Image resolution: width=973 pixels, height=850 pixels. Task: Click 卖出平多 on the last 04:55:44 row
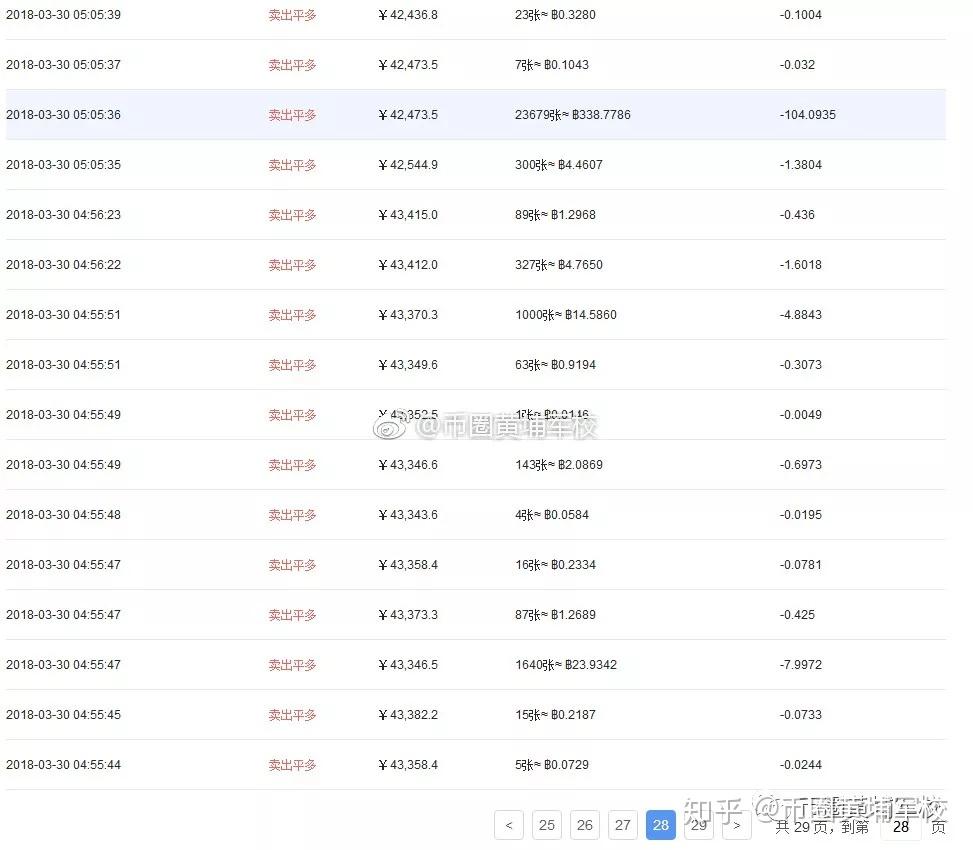coord(291,765)
